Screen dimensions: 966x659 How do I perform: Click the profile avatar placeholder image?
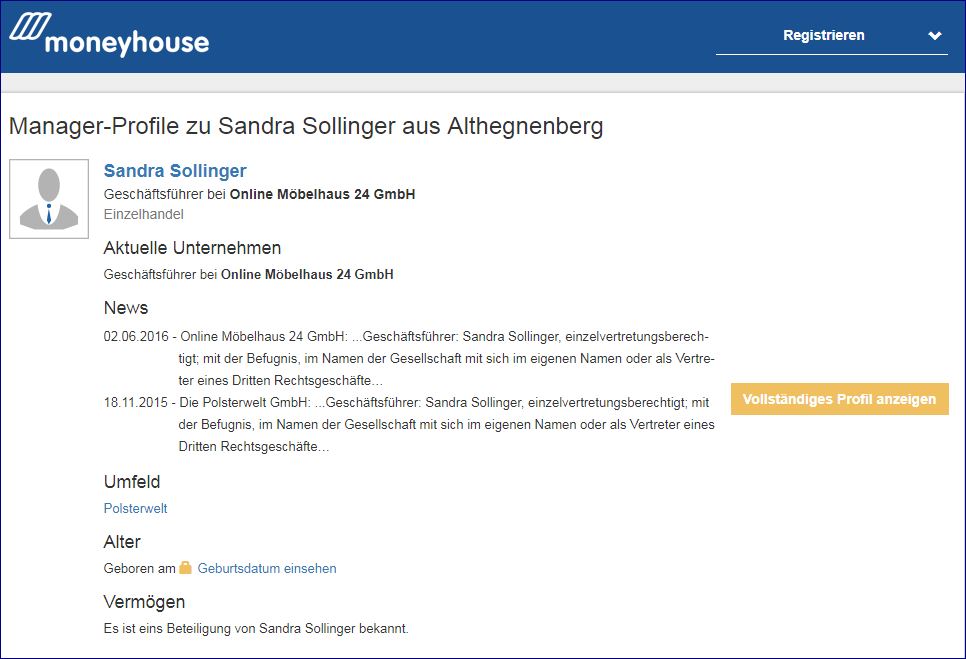coord(49,199)
